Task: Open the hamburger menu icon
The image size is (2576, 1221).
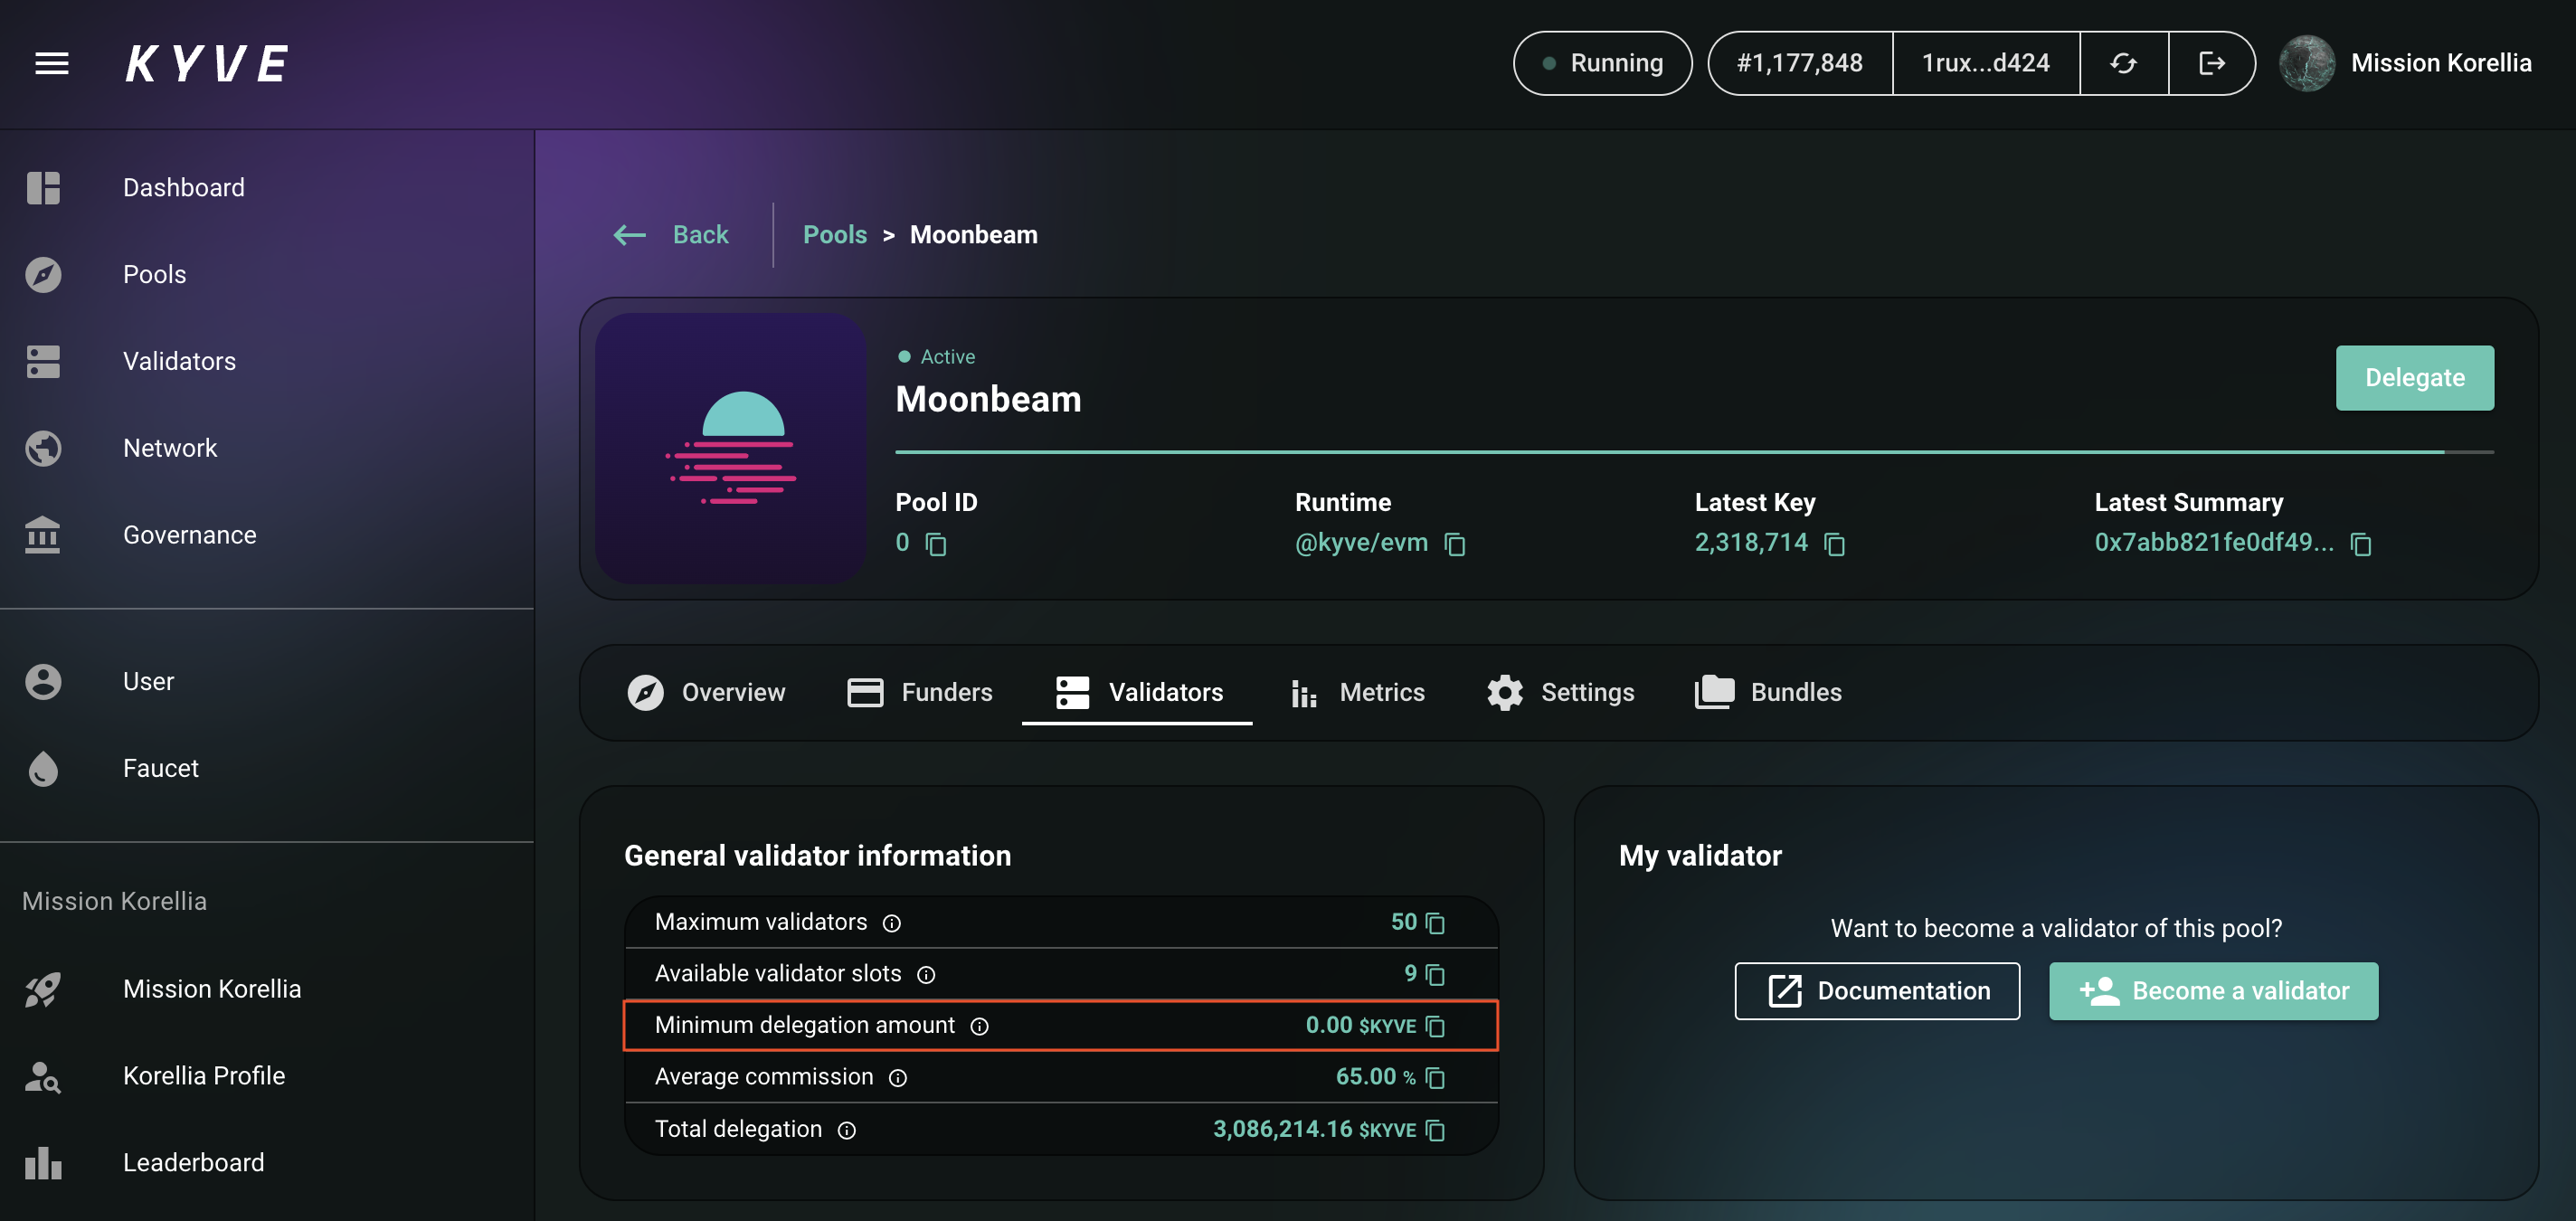Action: coord(52,63)
